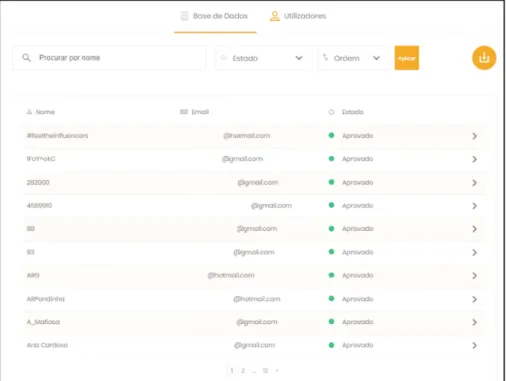506x381 pixels.
Task: Click the orange download export icon
Action: pos(484,58)
